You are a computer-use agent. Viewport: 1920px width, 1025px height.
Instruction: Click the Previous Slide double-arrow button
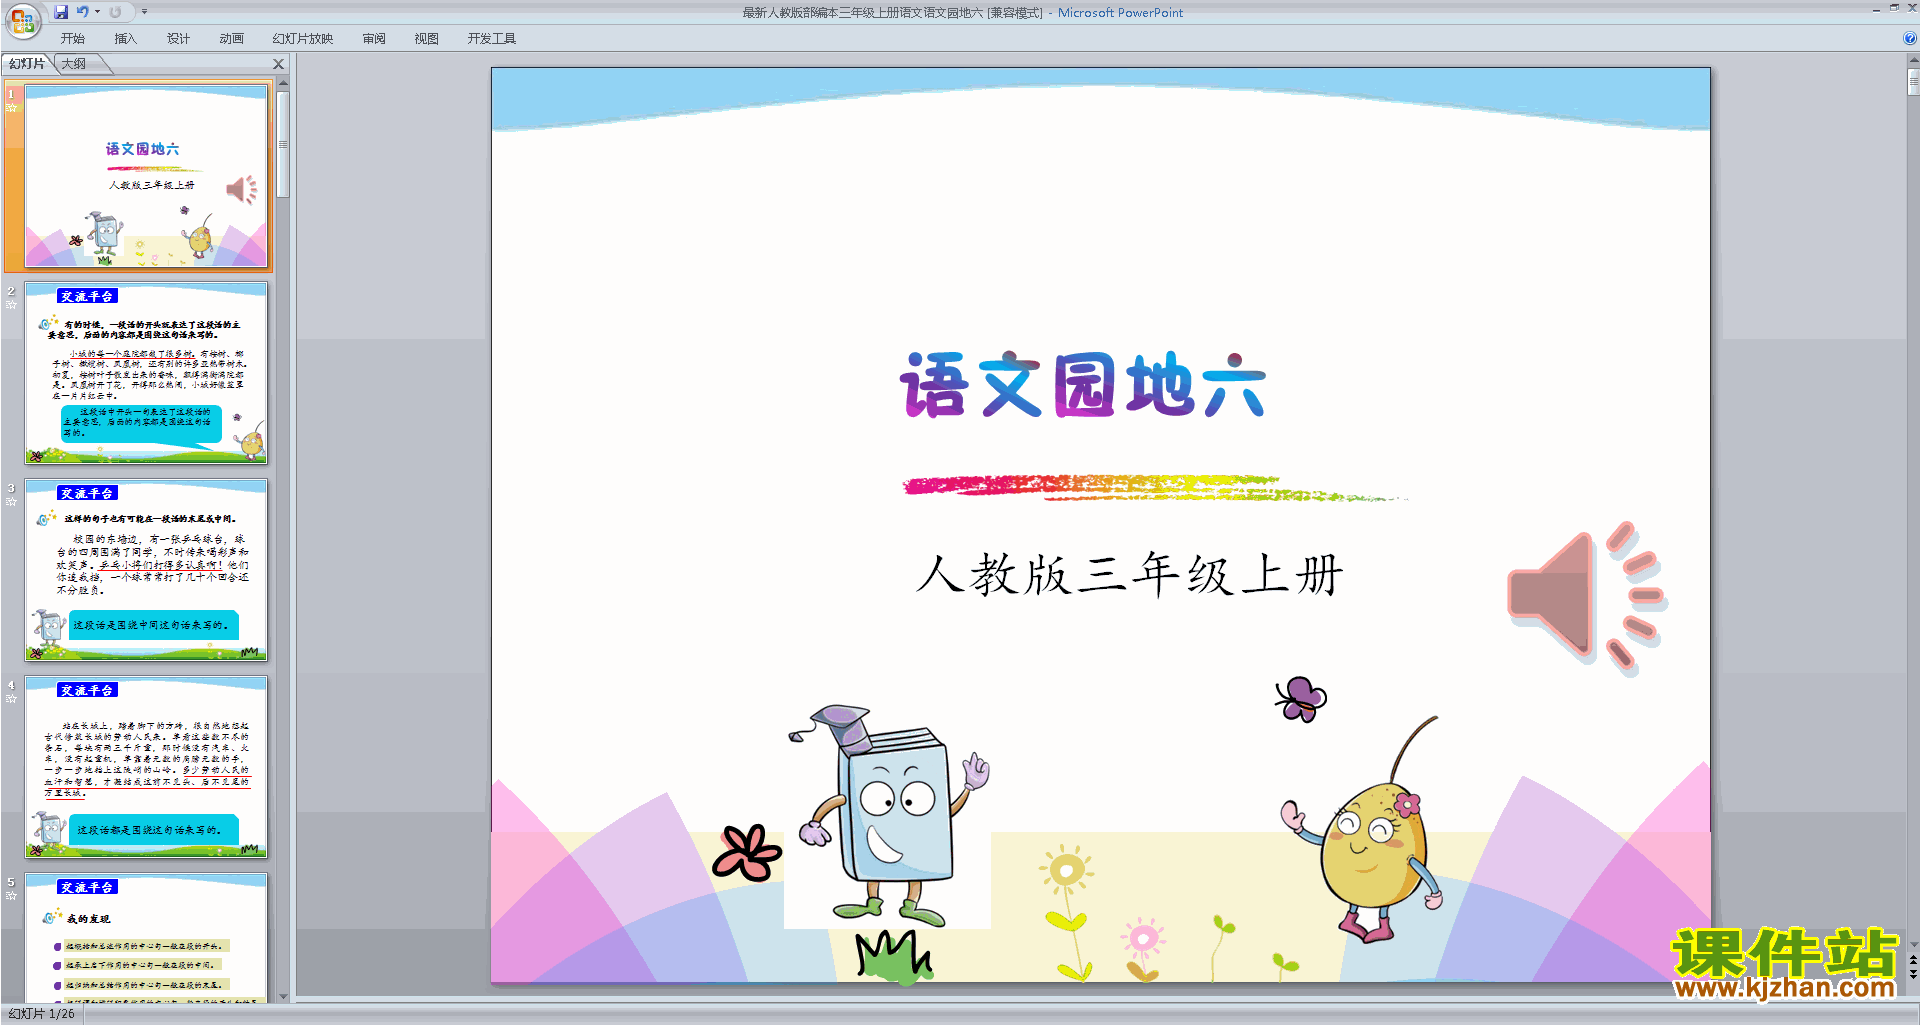[1913, 960]
